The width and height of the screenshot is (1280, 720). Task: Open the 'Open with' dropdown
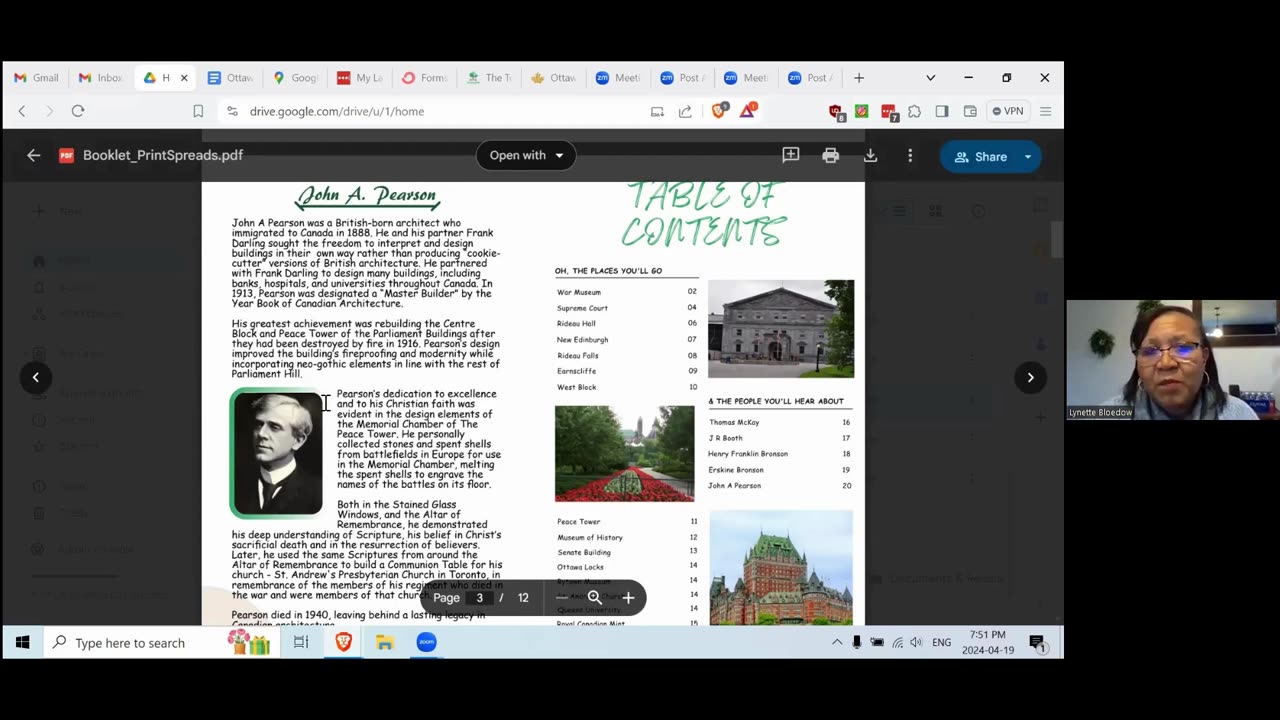526,155
